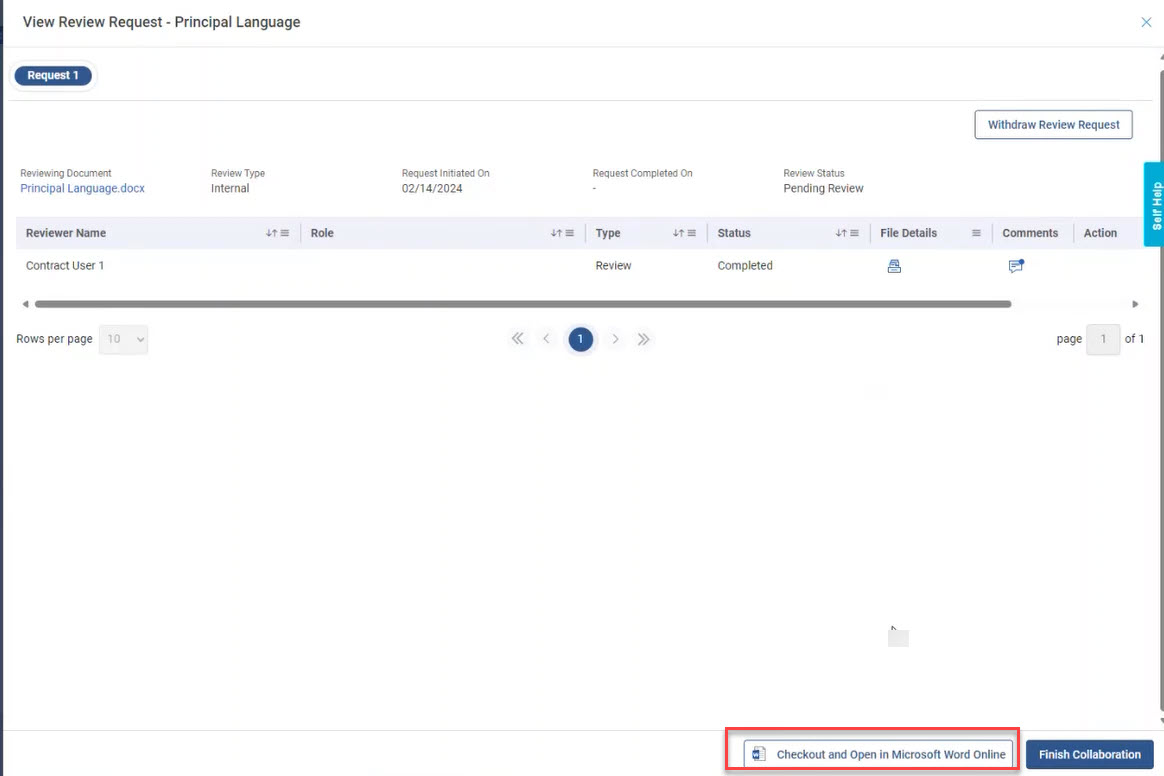The width and height of the screenshot is (1164, 776).
Task: Open Principal Language.docx document link
Action: [83, 189]
